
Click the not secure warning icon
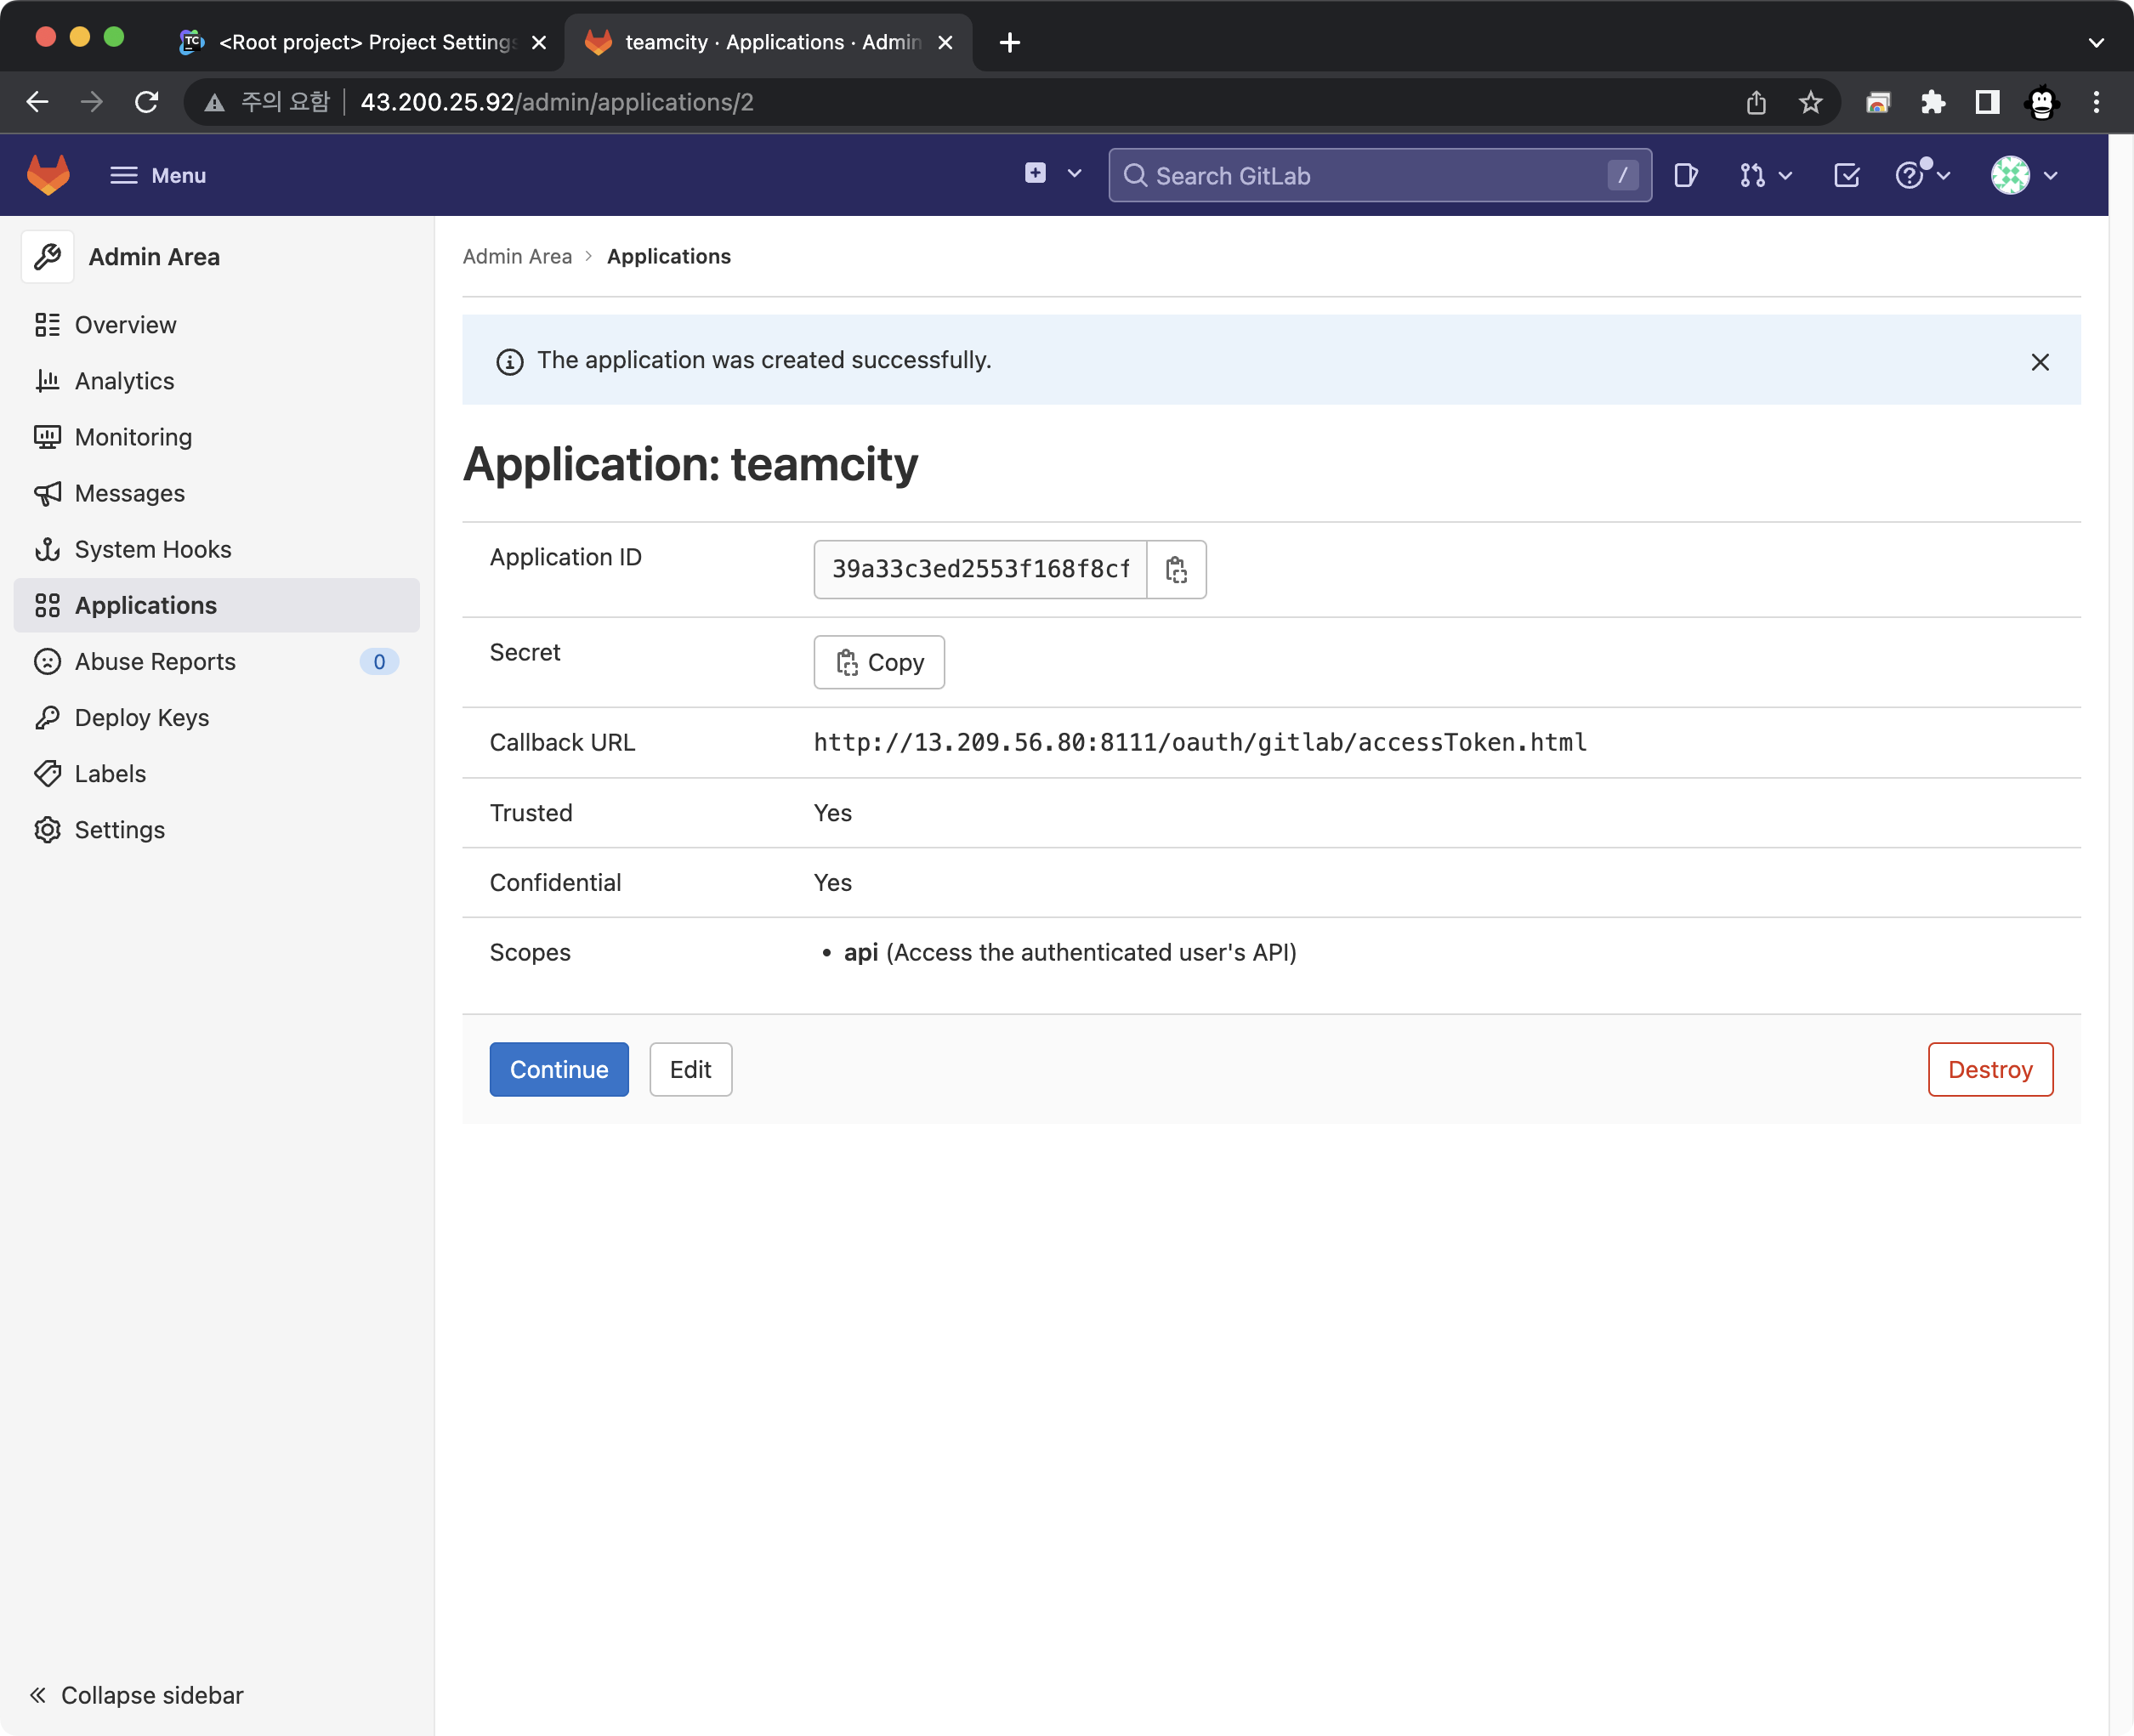pyautogui.click(x=214, y=102)
